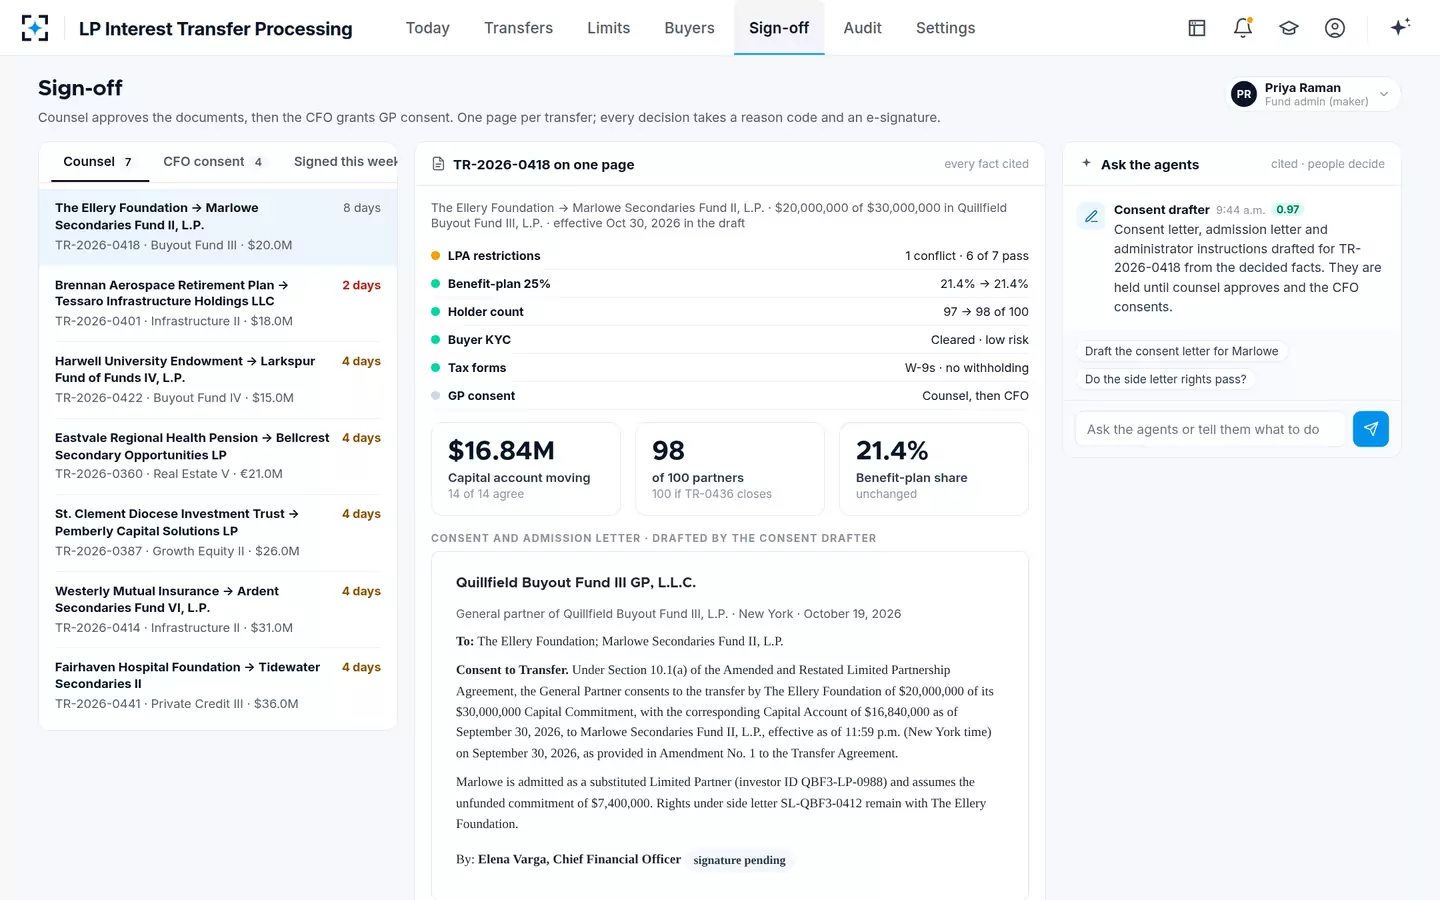Click the graduation cap help icon
The height and width of the screenshot is (900, 1440).
point(1289,28)
